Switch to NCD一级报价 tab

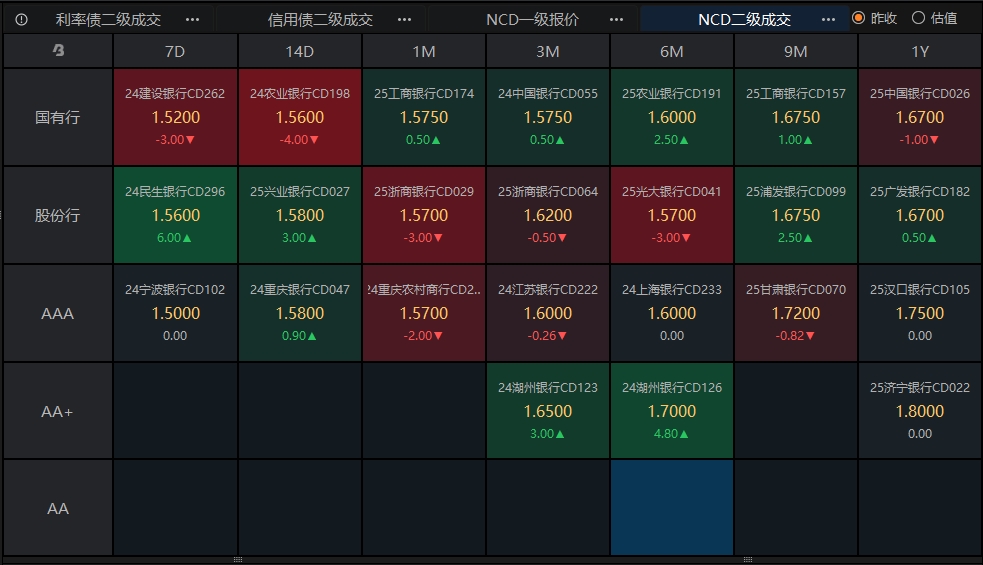532,19
